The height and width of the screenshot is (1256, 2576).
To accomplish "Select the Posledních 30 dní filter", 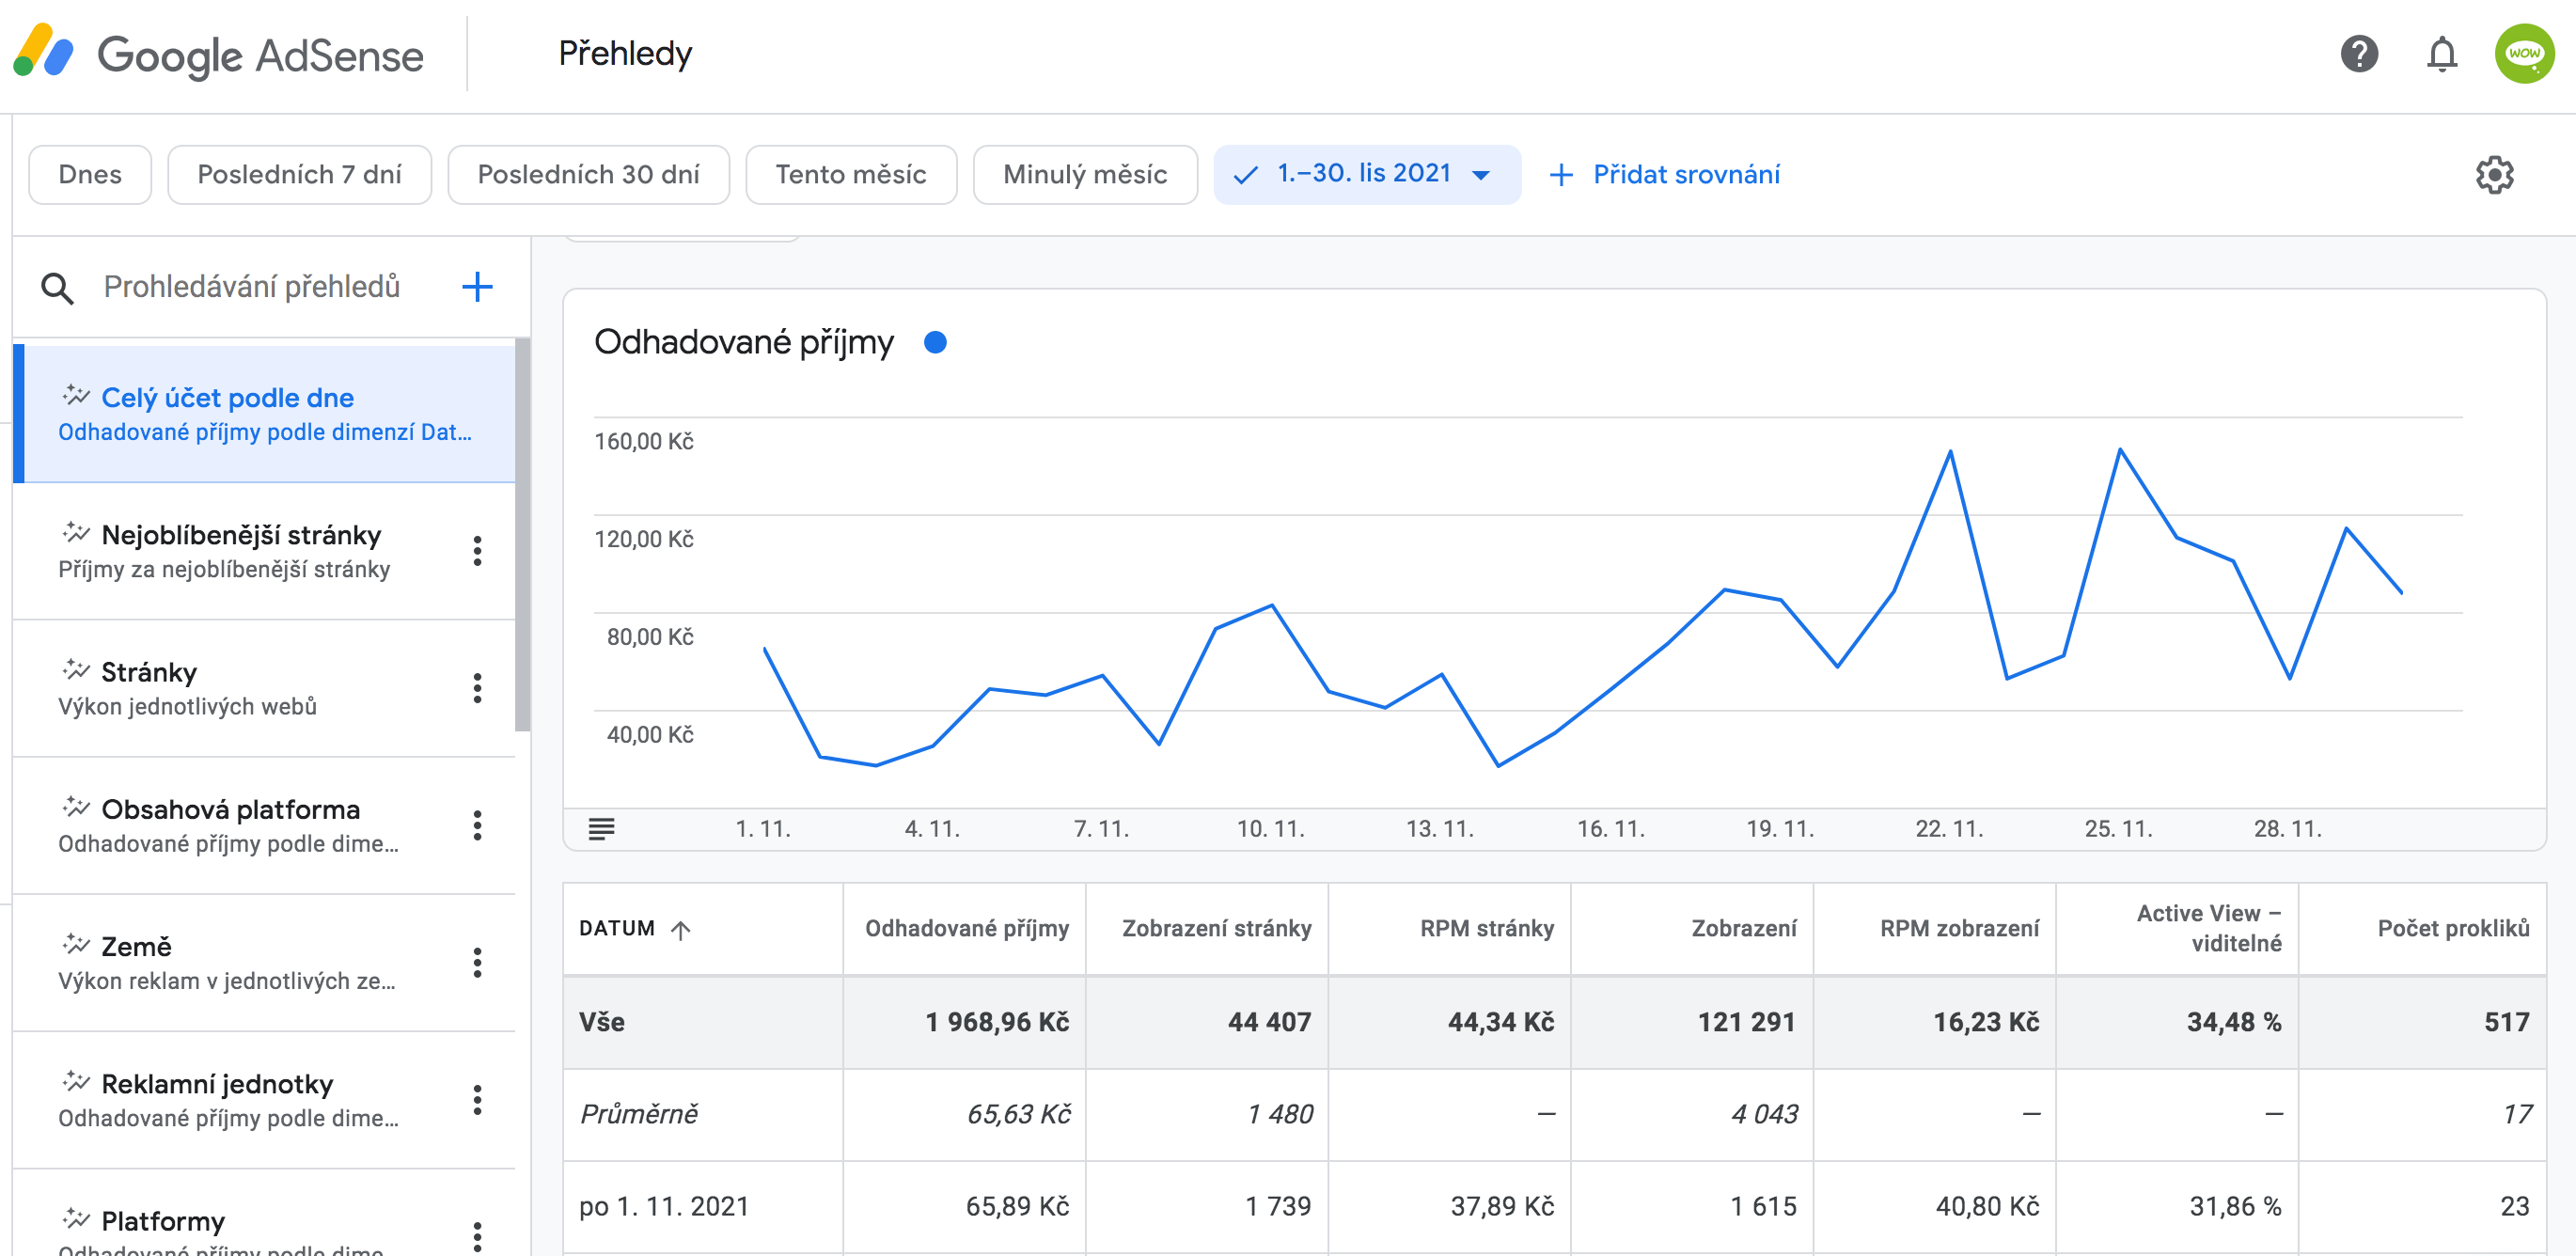I will point(588,175).
